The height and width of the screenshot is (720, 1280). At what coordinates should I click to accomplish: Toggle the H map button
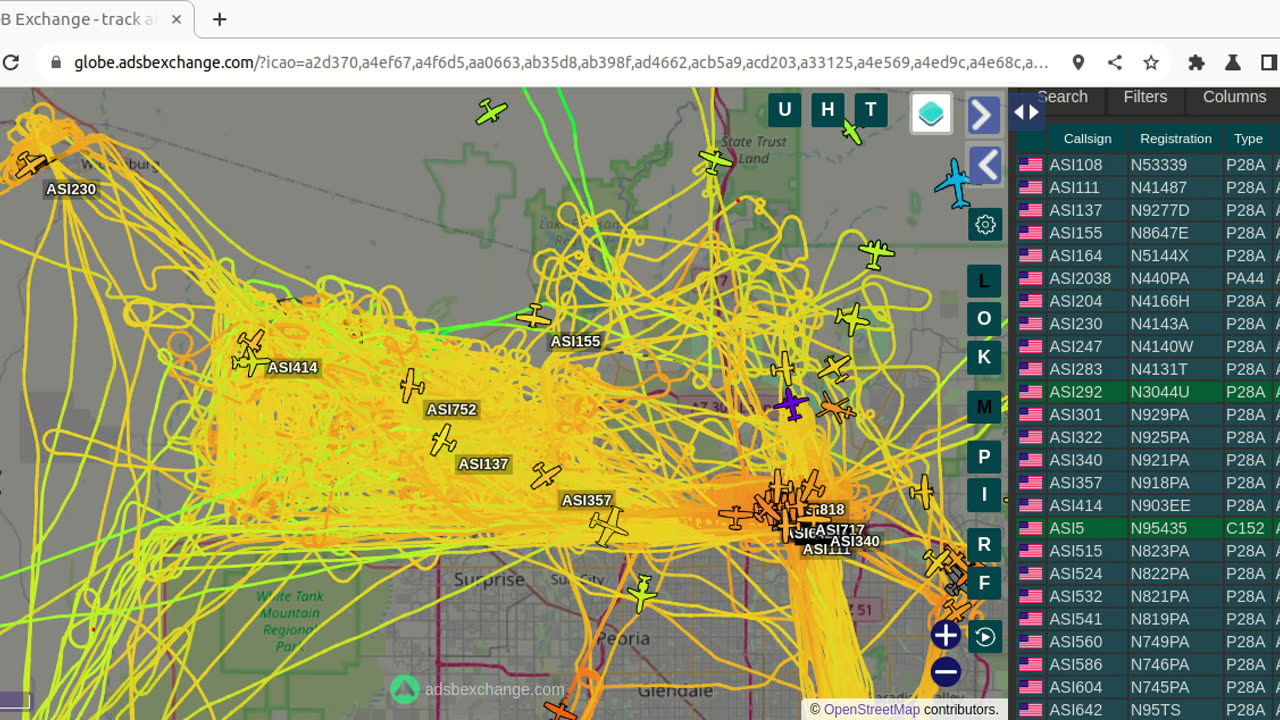coord(828,110)
